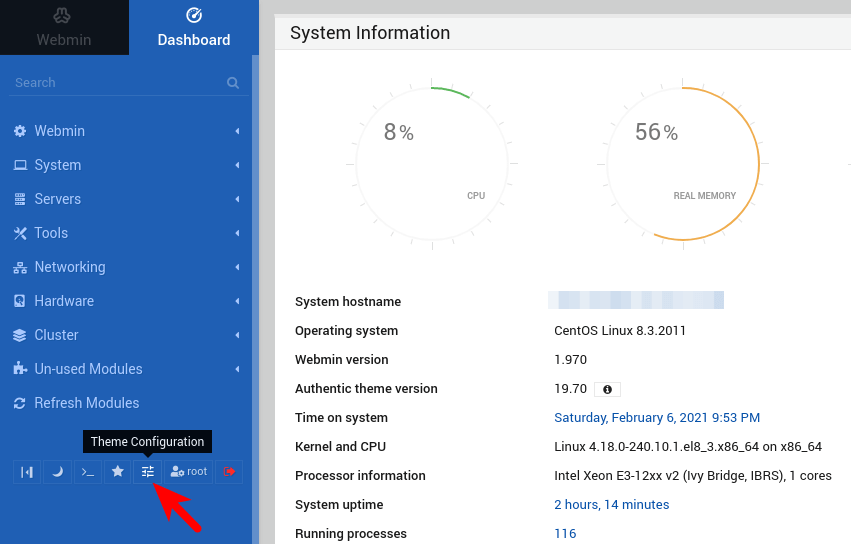
Task: Expand the Networking menu category
Action: click(x=70, y=267)
